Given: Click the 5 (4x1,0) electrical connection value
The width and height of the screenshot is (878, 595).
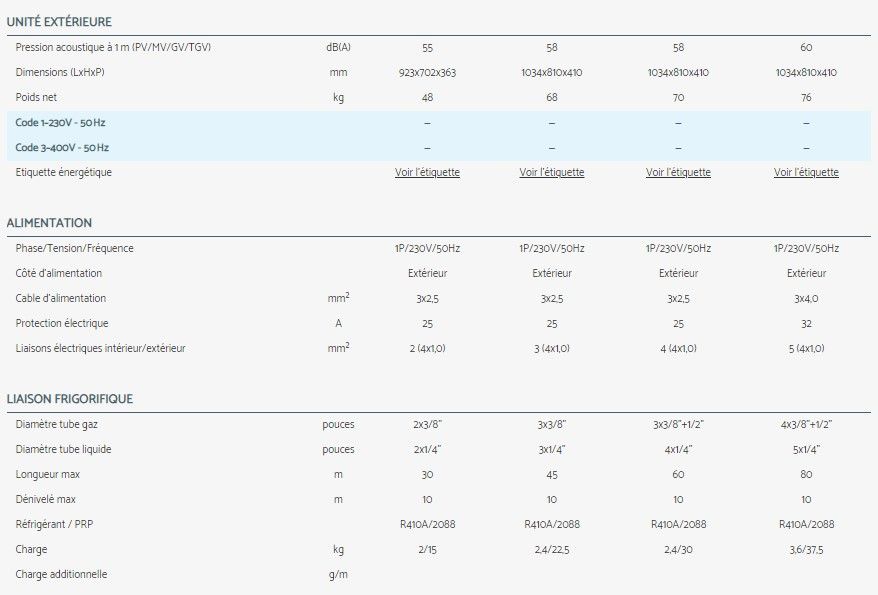Looking at the screenshot, I should 806,348.
